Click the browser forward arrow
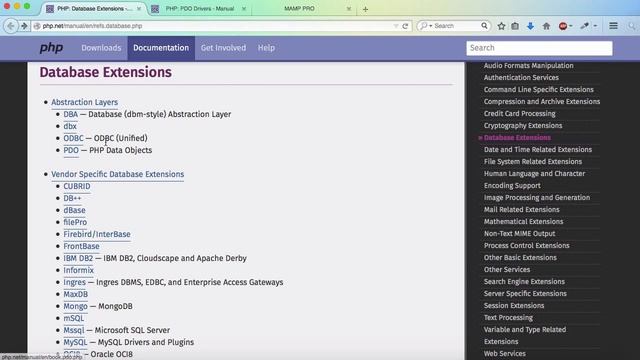 [24, 26]
